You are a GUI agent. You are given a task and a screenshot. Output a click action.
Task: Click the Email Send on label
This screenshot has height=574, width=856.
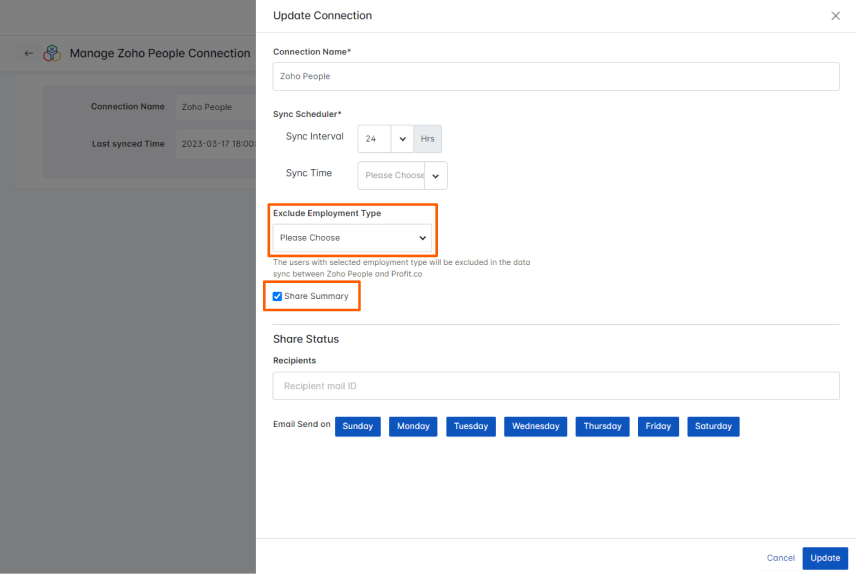[x=301, y=424]
